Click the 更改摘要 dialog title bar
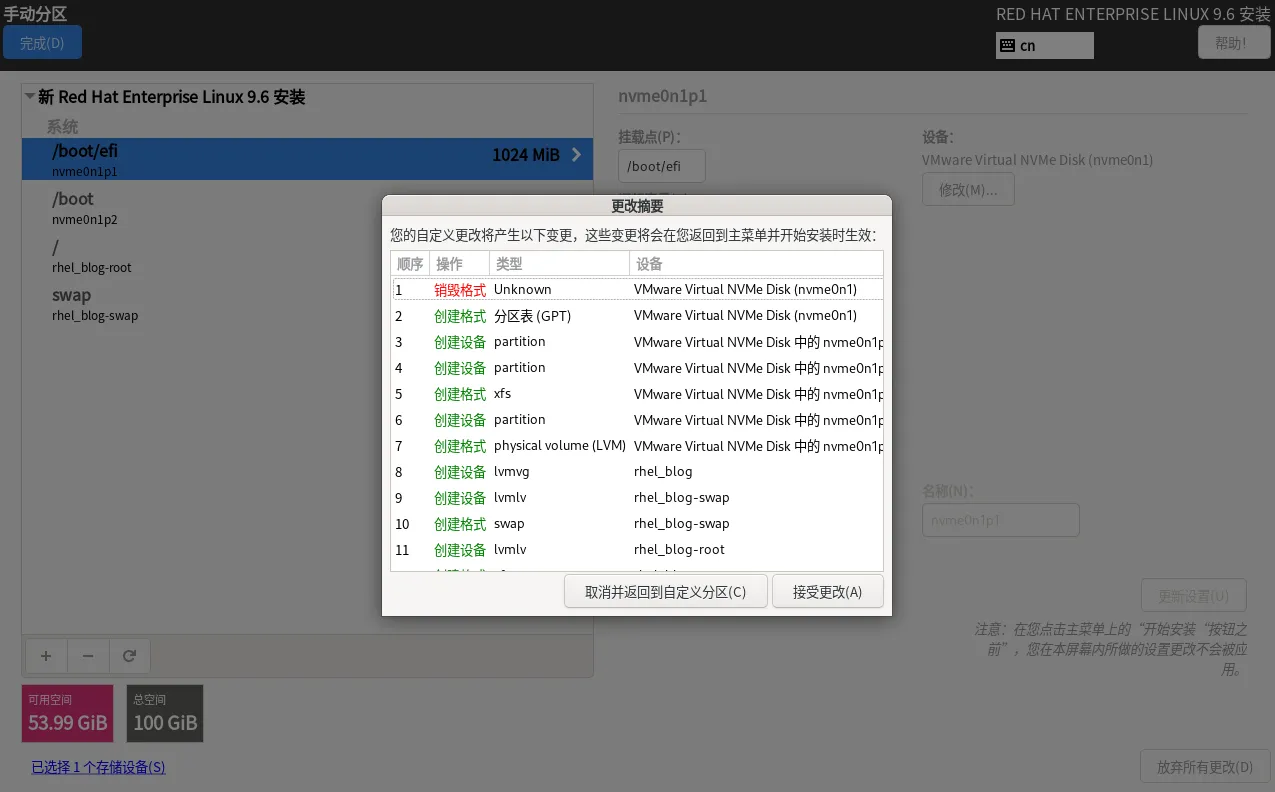Image resolution: width=1275 pixels, height=792 pixels. [x=637, y=206]
